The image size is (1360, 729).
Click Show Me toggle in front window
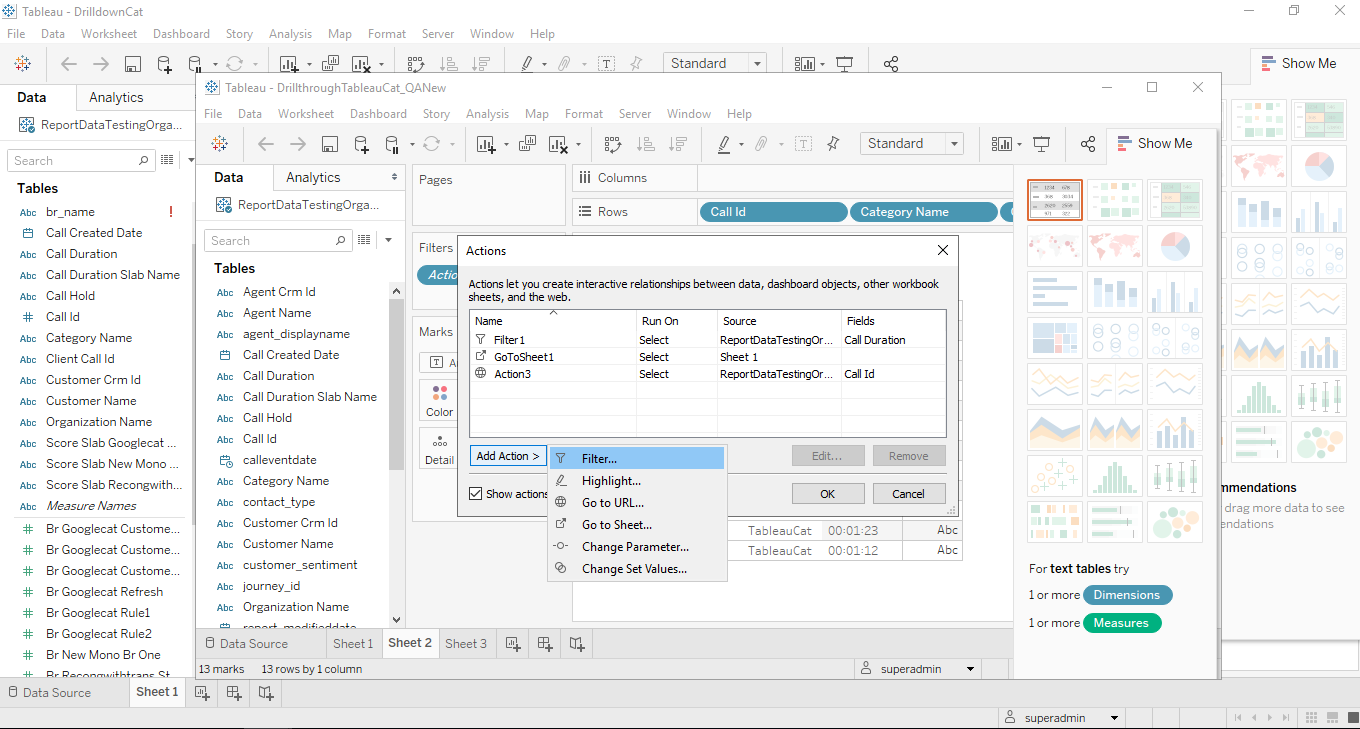pyautogui.click(x=1155, y=144)
